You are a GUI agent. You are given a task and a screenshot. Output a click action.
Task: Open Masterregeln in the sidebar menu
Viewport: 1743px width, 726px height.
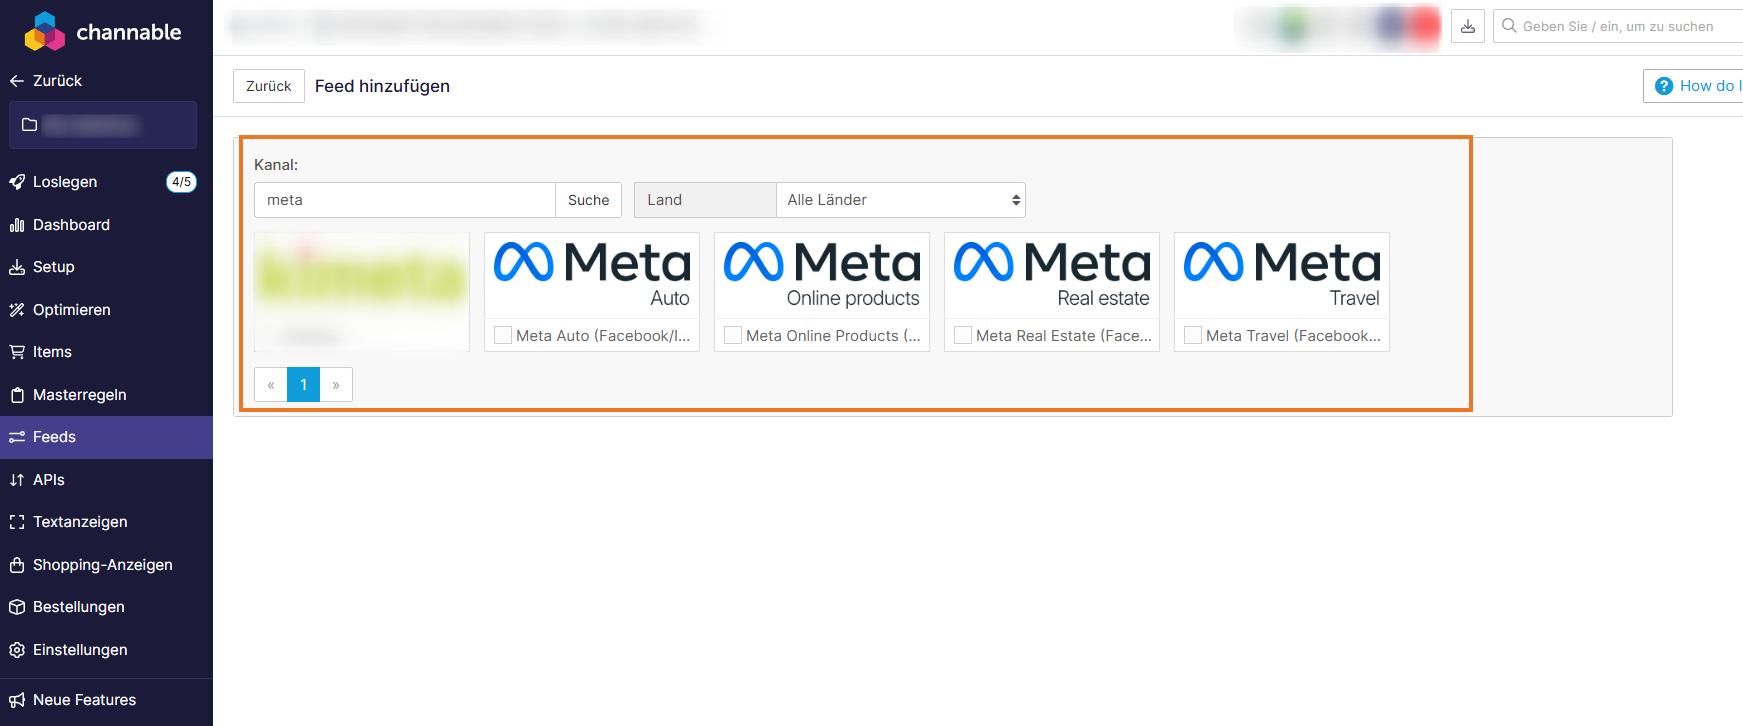point(79,395)
